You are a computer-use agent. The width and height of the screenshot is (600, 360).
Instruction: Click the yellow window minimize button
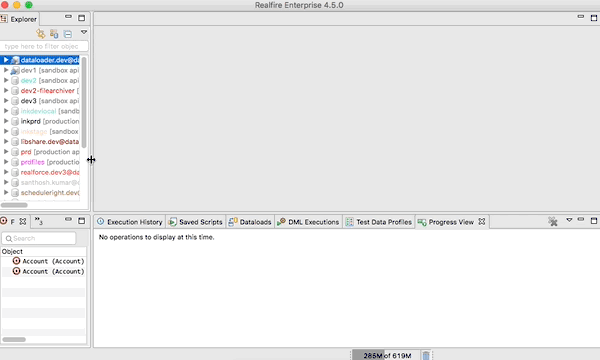(x=16, y=5)
